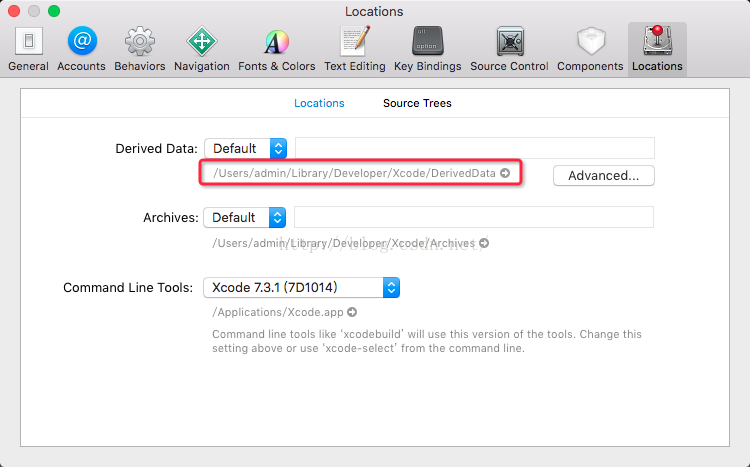
Task: Open the Components preferences pane
Action: (x=590, y=49)
